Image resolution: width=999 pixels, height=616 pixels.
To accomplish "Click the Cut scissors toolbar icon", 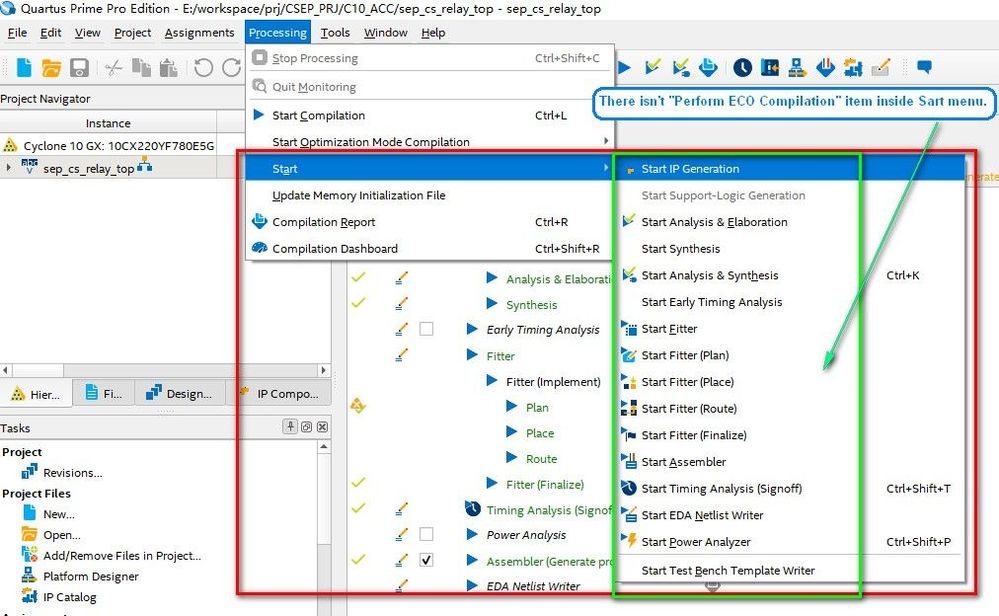I will pyautogui.click(x=113, y=68).
